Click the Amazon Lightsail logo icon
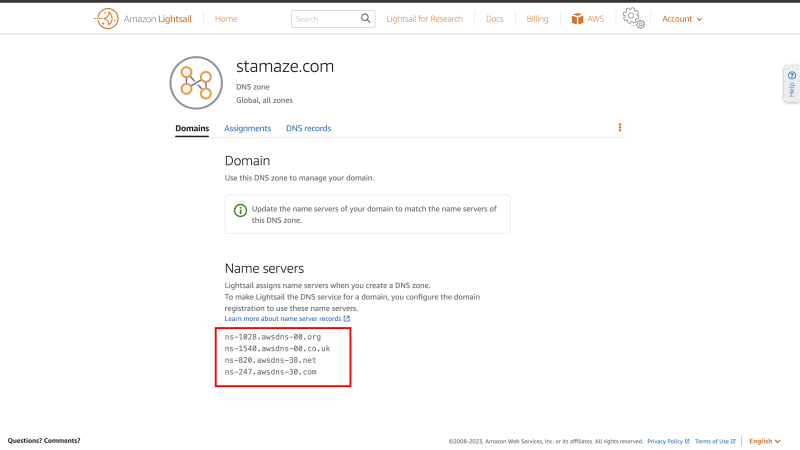 [107, 19]
